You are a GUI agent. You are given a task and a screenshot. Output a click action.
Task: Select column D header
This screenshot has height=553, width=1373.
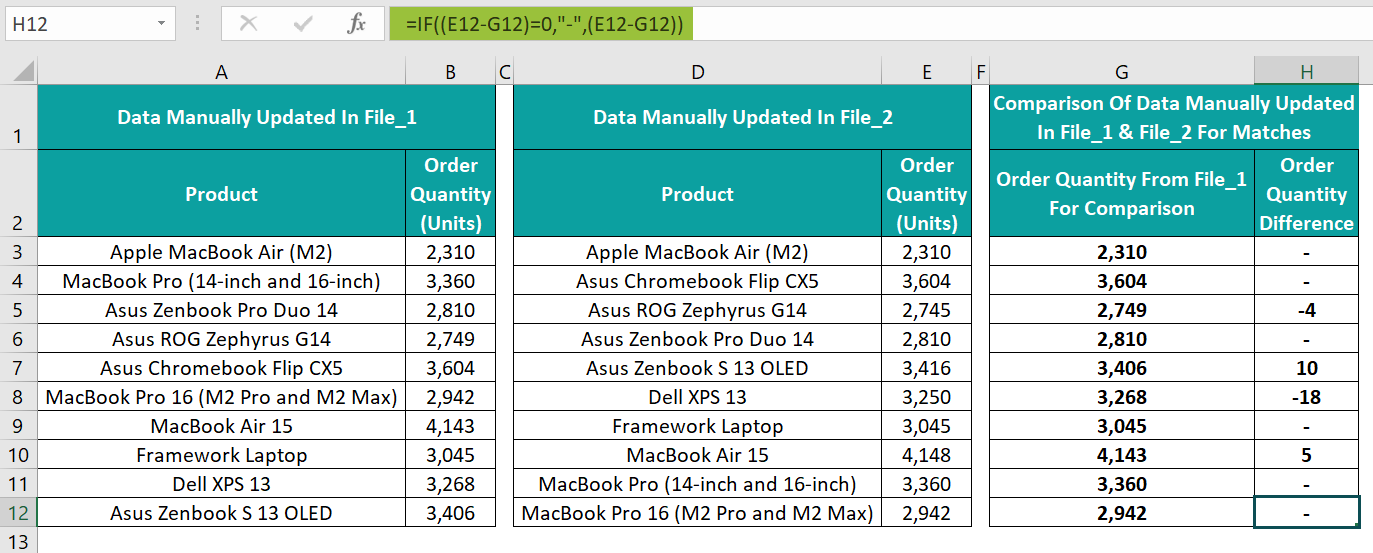point(697,72)
